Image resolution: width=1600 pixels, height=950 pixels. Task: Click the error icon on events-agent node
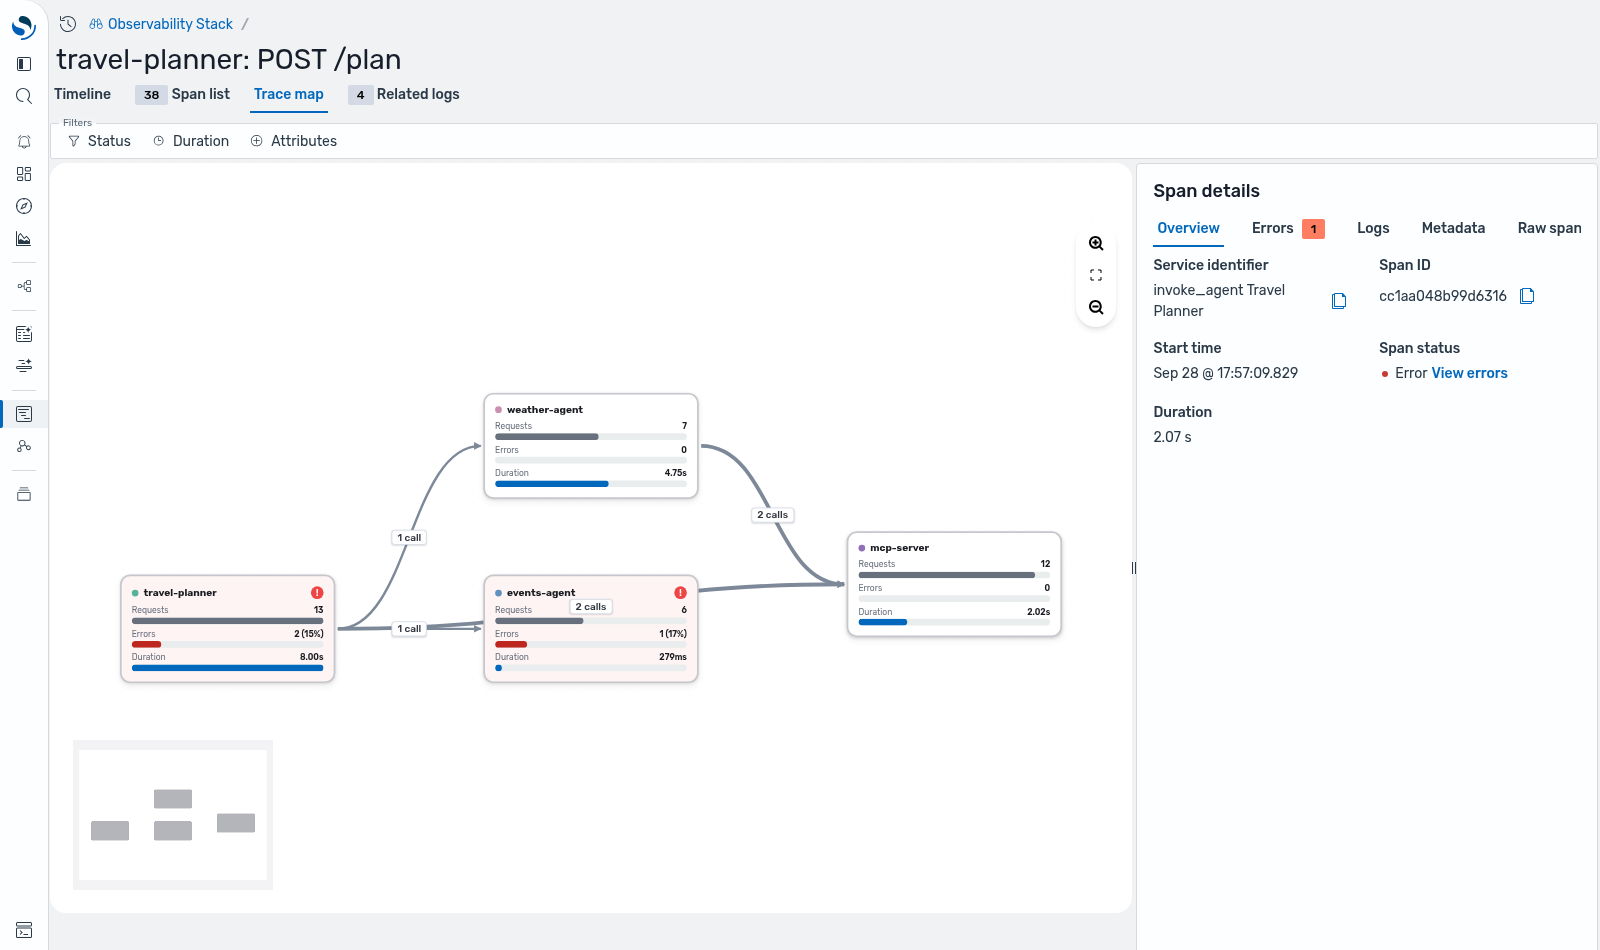click(x=680, y=593)
